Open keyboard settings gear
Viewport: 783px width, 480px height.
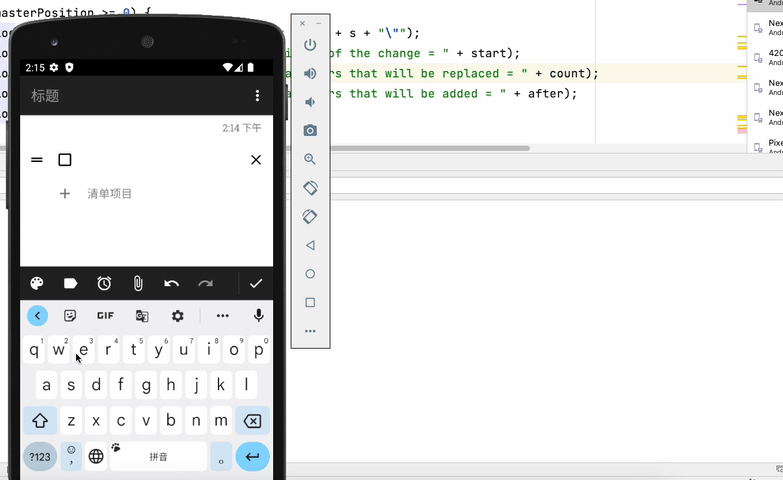(x=178, y=316)
